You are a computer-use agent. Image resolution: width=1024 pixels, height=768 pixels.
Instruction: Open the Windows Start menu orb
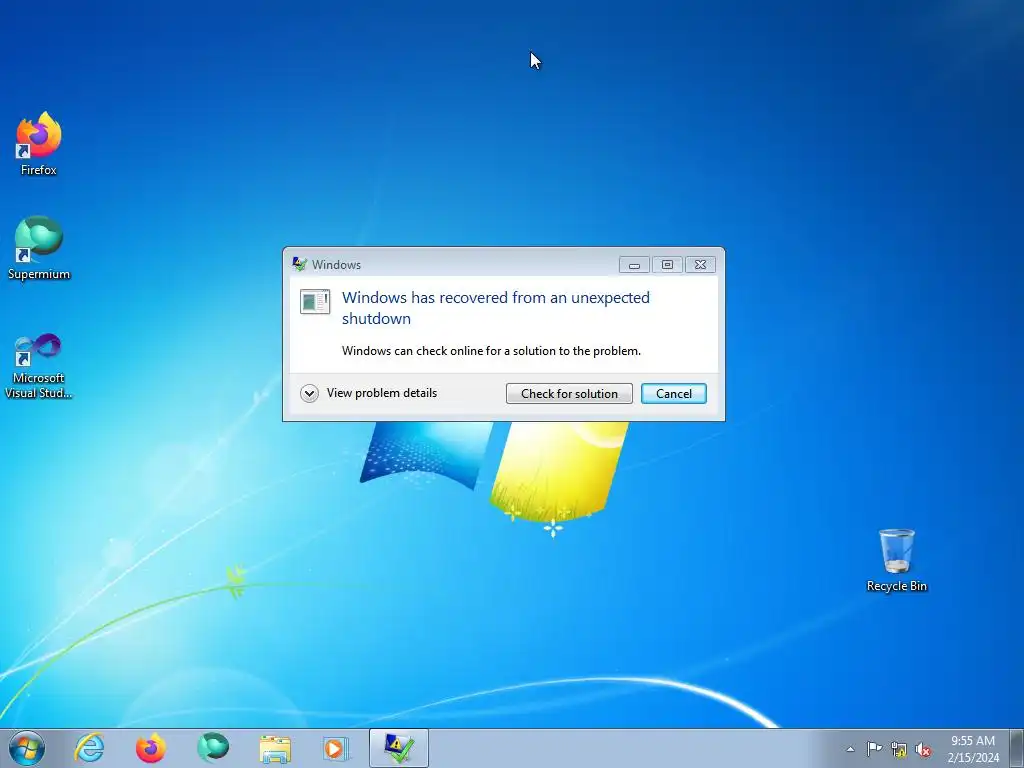27,748
